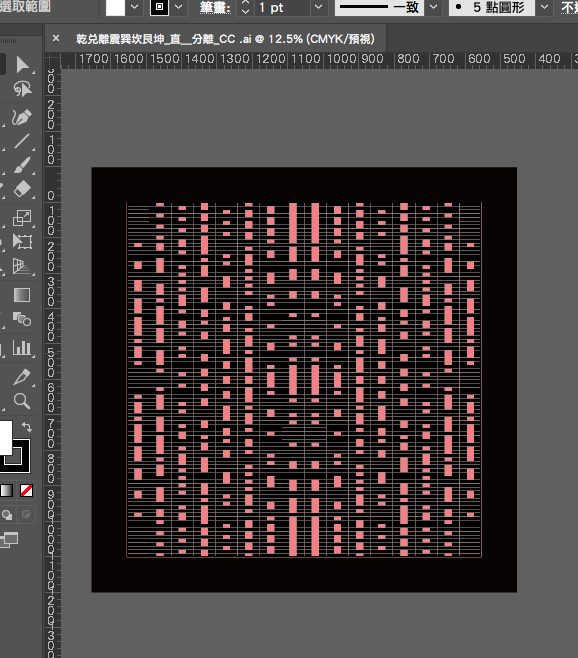Select the Gradient tool
The image size is (578, 658).
(22, 295)
